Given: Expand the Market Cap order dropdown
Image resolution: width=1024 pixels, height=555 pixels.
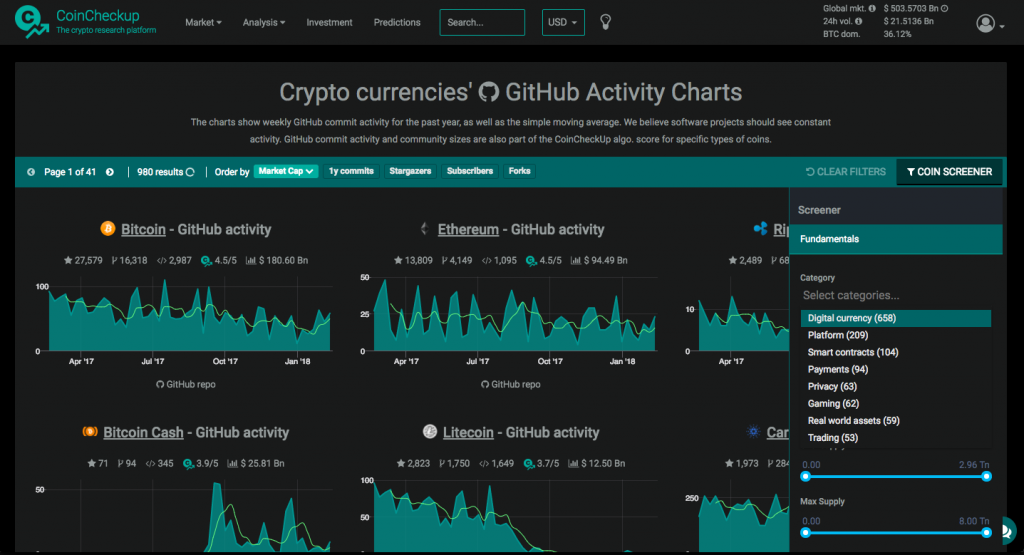Looking at the screenshot, I should [x=286, y=171].
